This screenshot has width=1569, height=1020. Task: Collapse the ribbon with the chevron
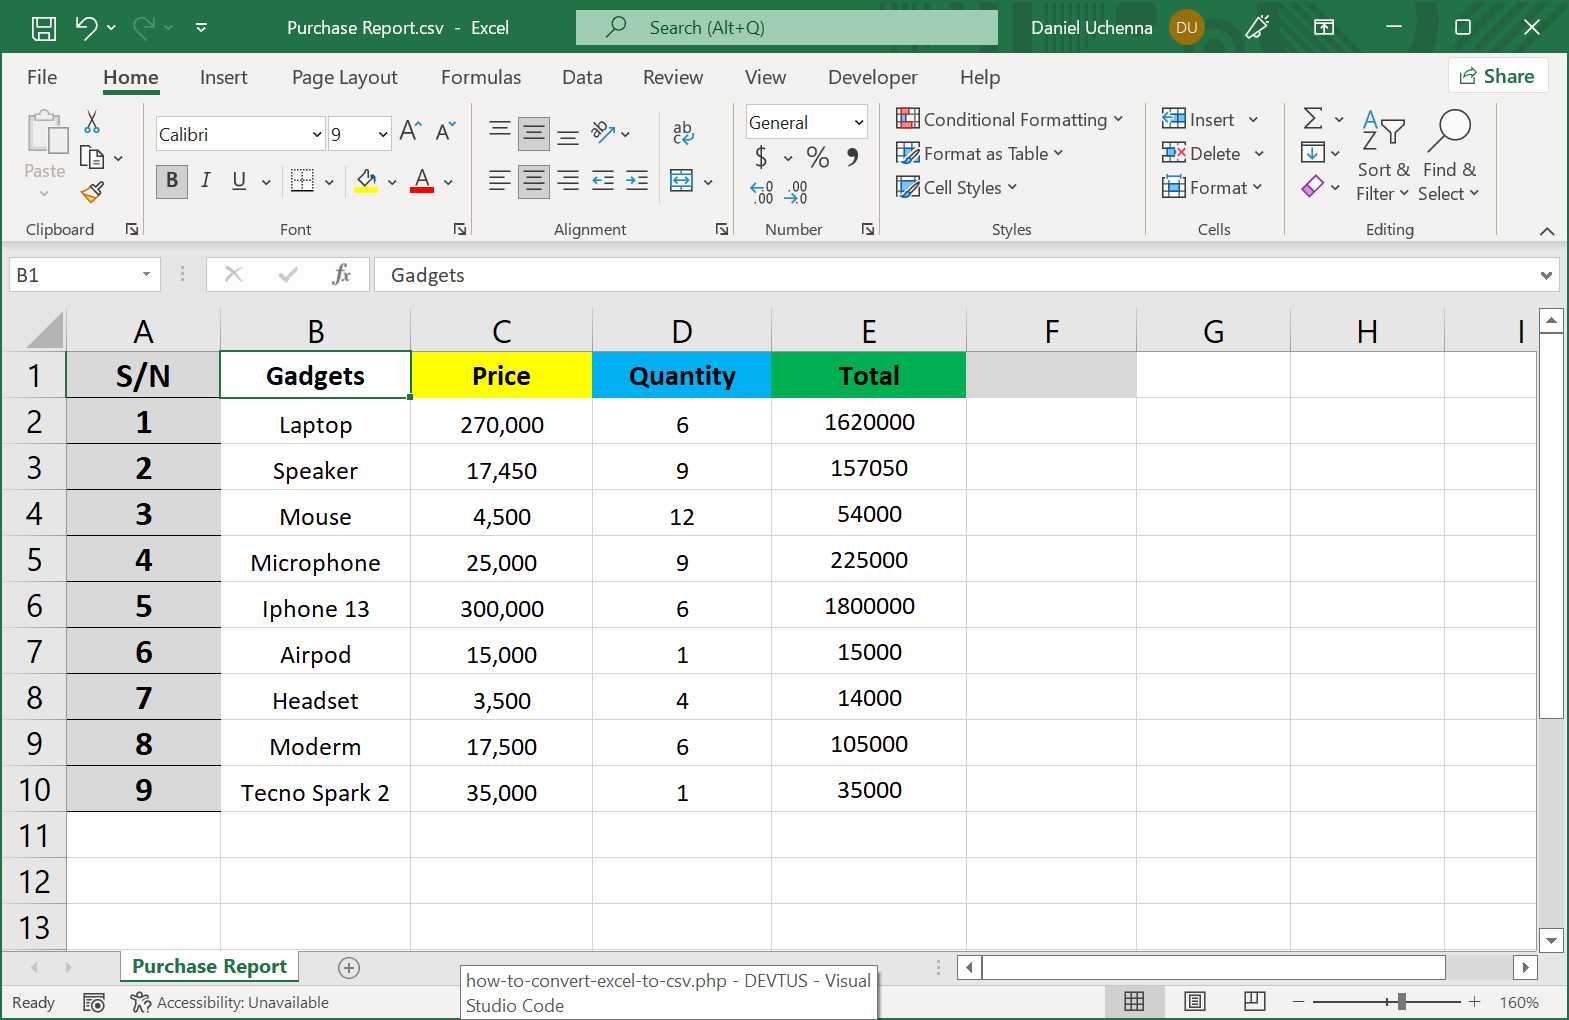(1547, 231)
